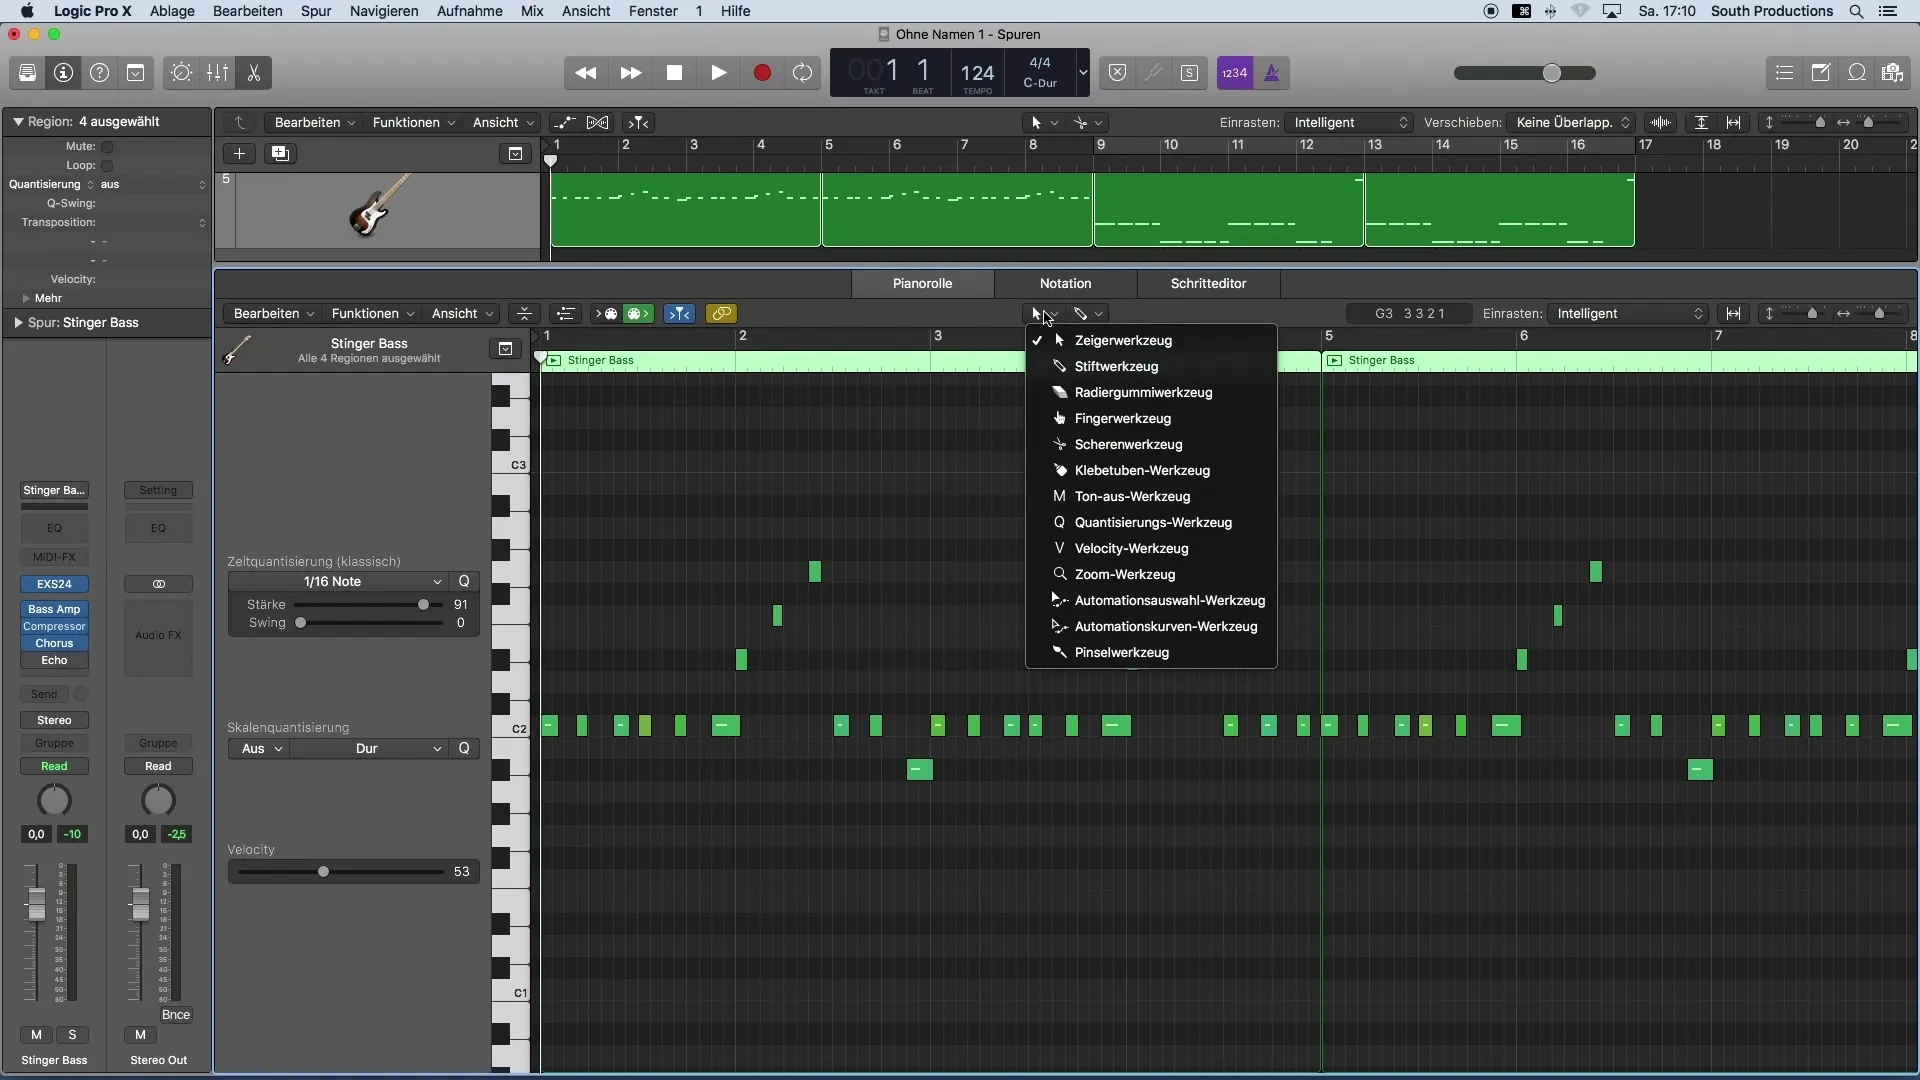Viewport: 1920px width, 1080px height.
Task: Mute the Stinger Bass channel strip
Action: point(37,1035)
